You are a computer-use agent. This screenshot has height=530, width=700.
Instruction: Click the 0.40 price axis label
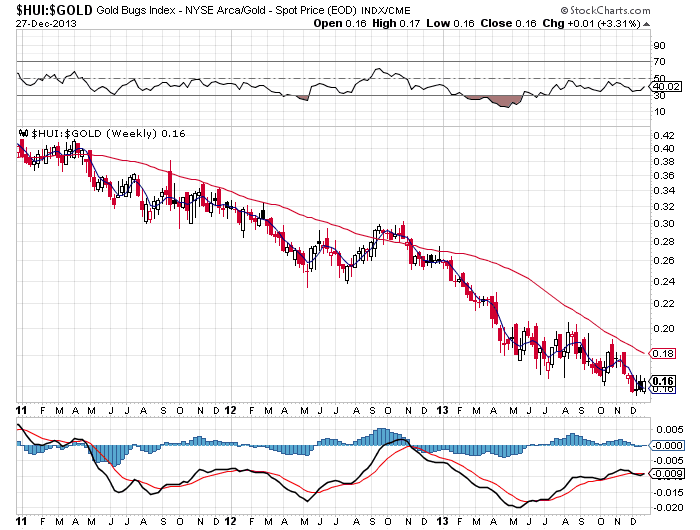pyautogui.click(x=664, y=149)
